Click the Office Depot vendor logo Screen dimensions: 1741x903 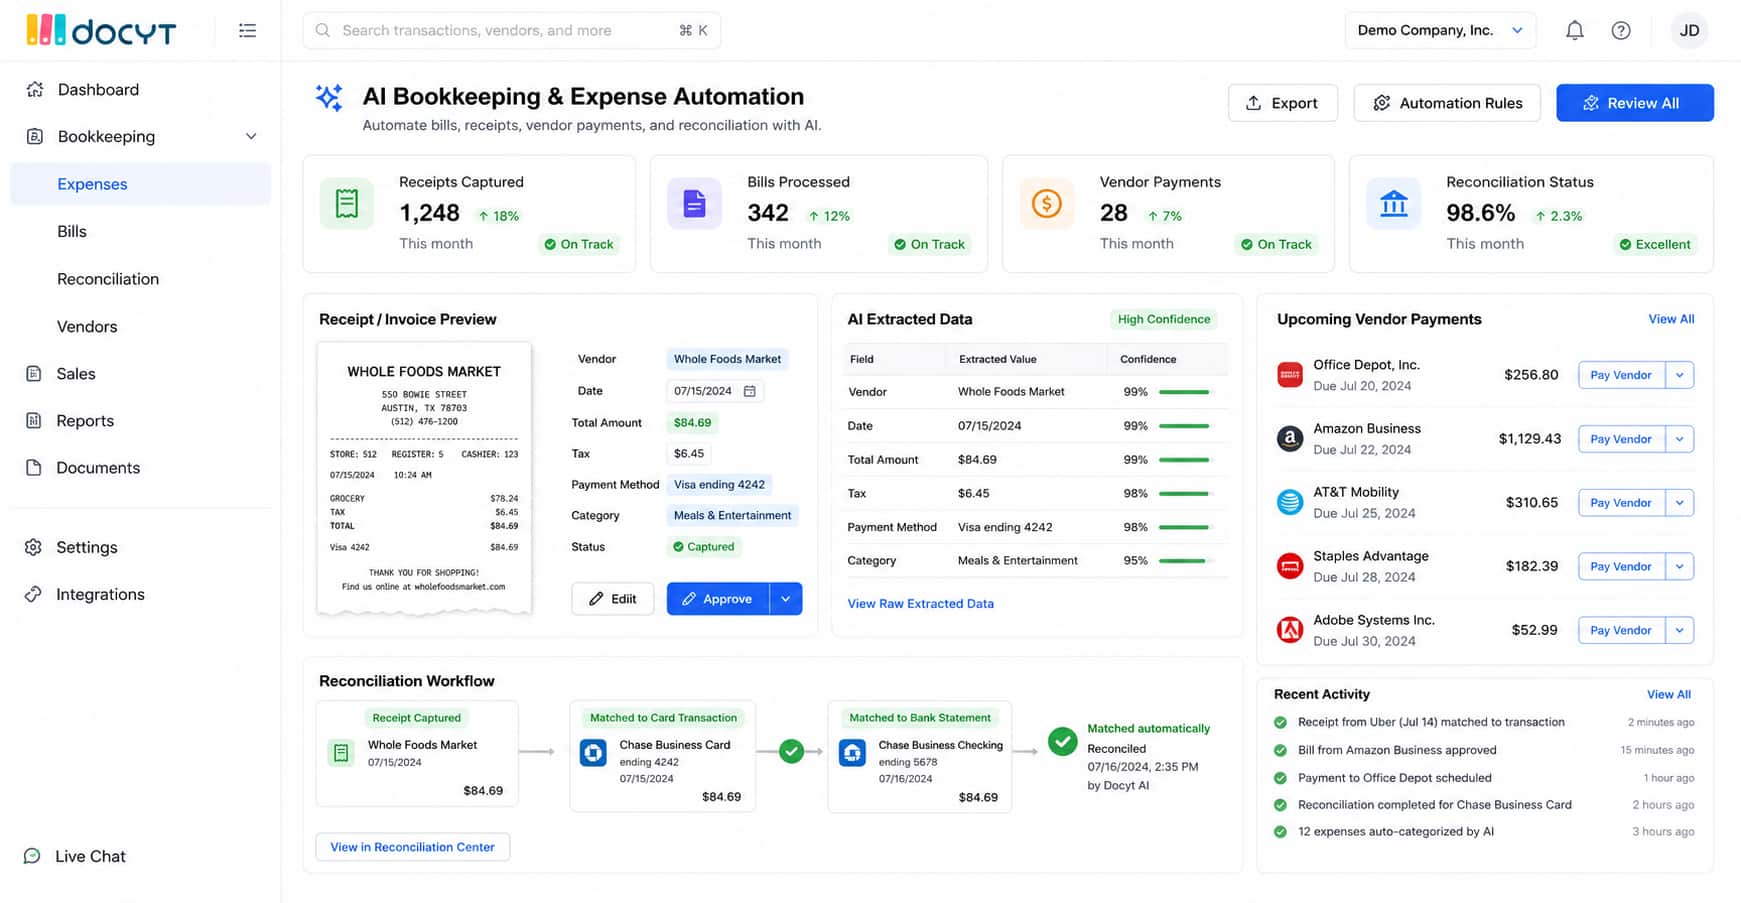pyautogui.click(x=1290, y=375)
